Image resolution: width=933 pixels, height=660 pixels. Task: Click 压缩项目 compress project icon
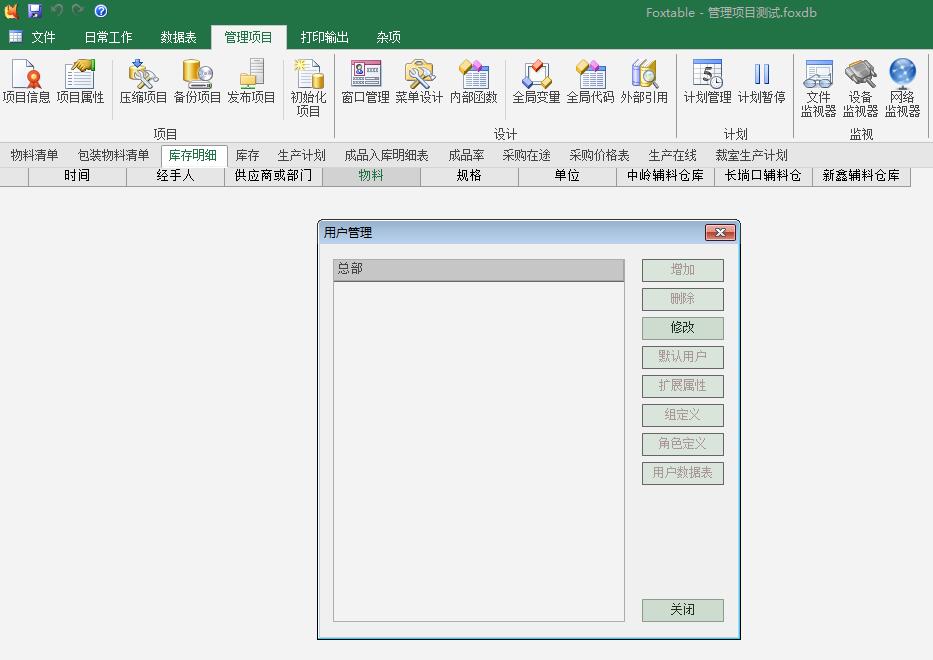pos(143,82)
